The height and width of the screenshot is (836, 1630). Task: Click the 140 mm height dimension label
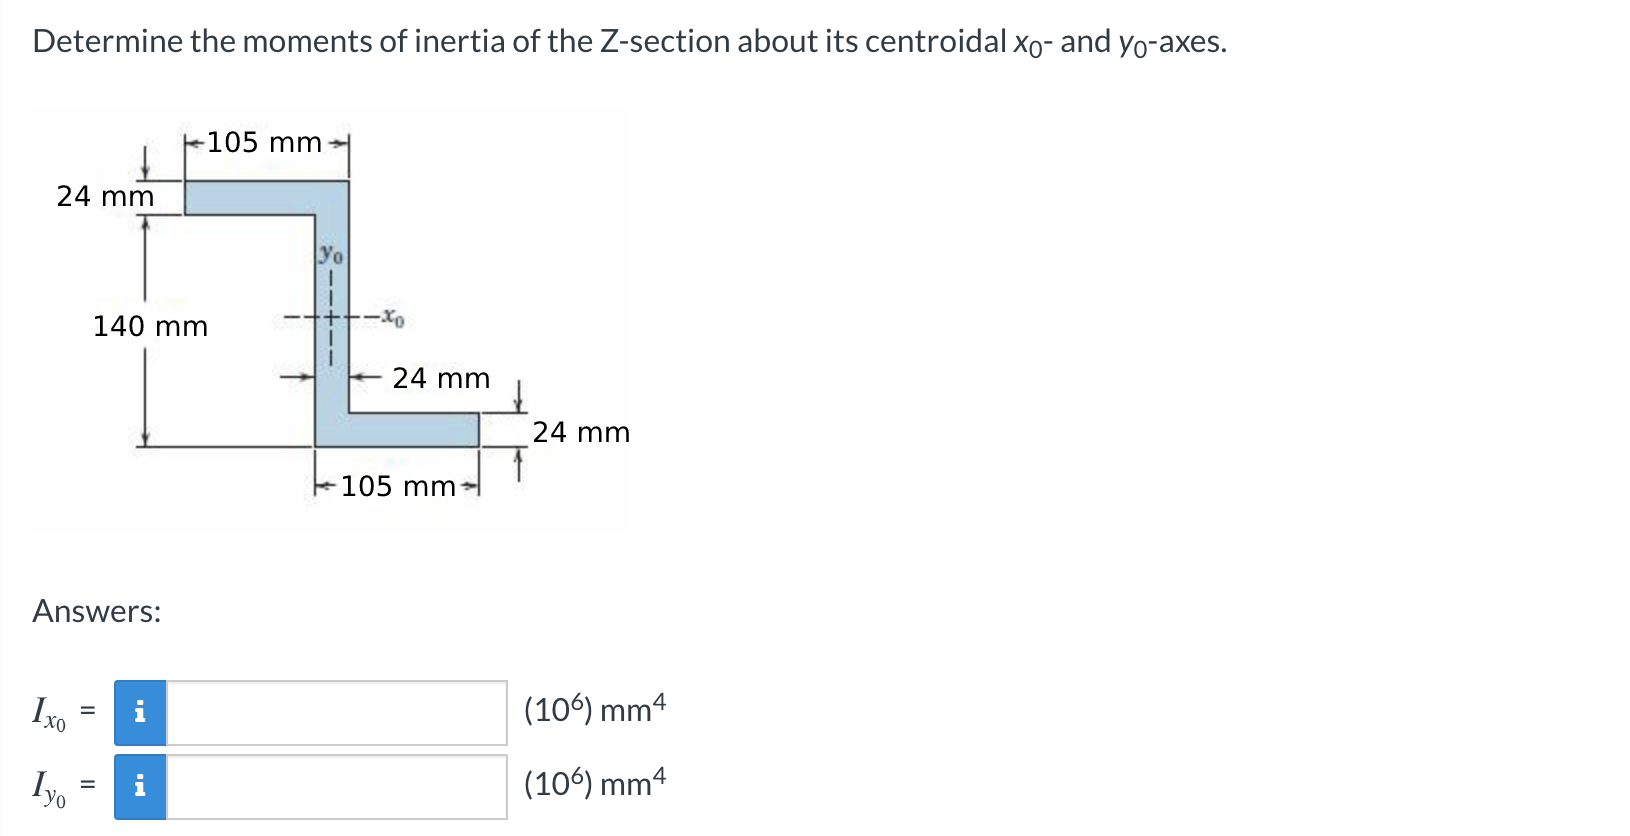pyautogui.click(x=151, y=326)
